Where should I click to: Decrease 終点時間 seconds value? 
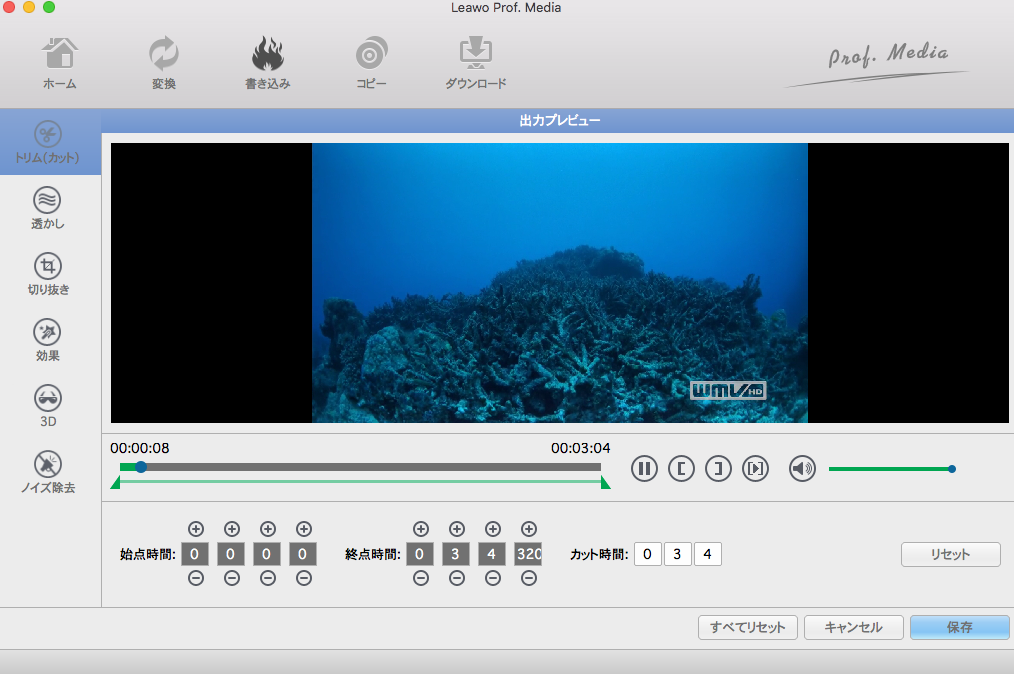[493, 578]
